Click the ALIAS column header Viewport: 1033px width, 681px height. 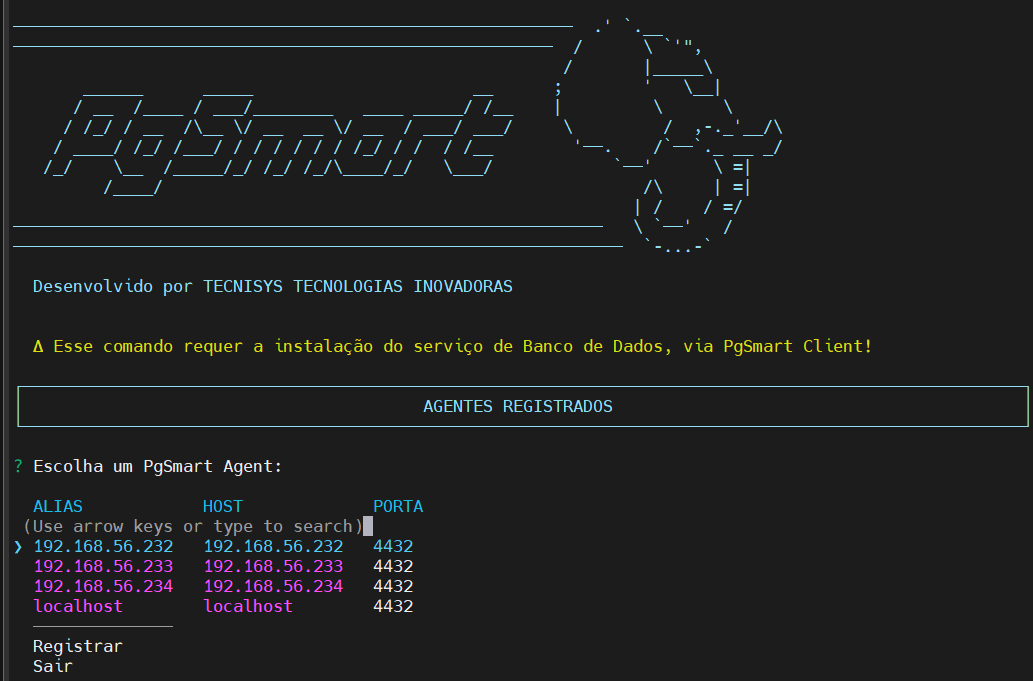tap(58, 506)
